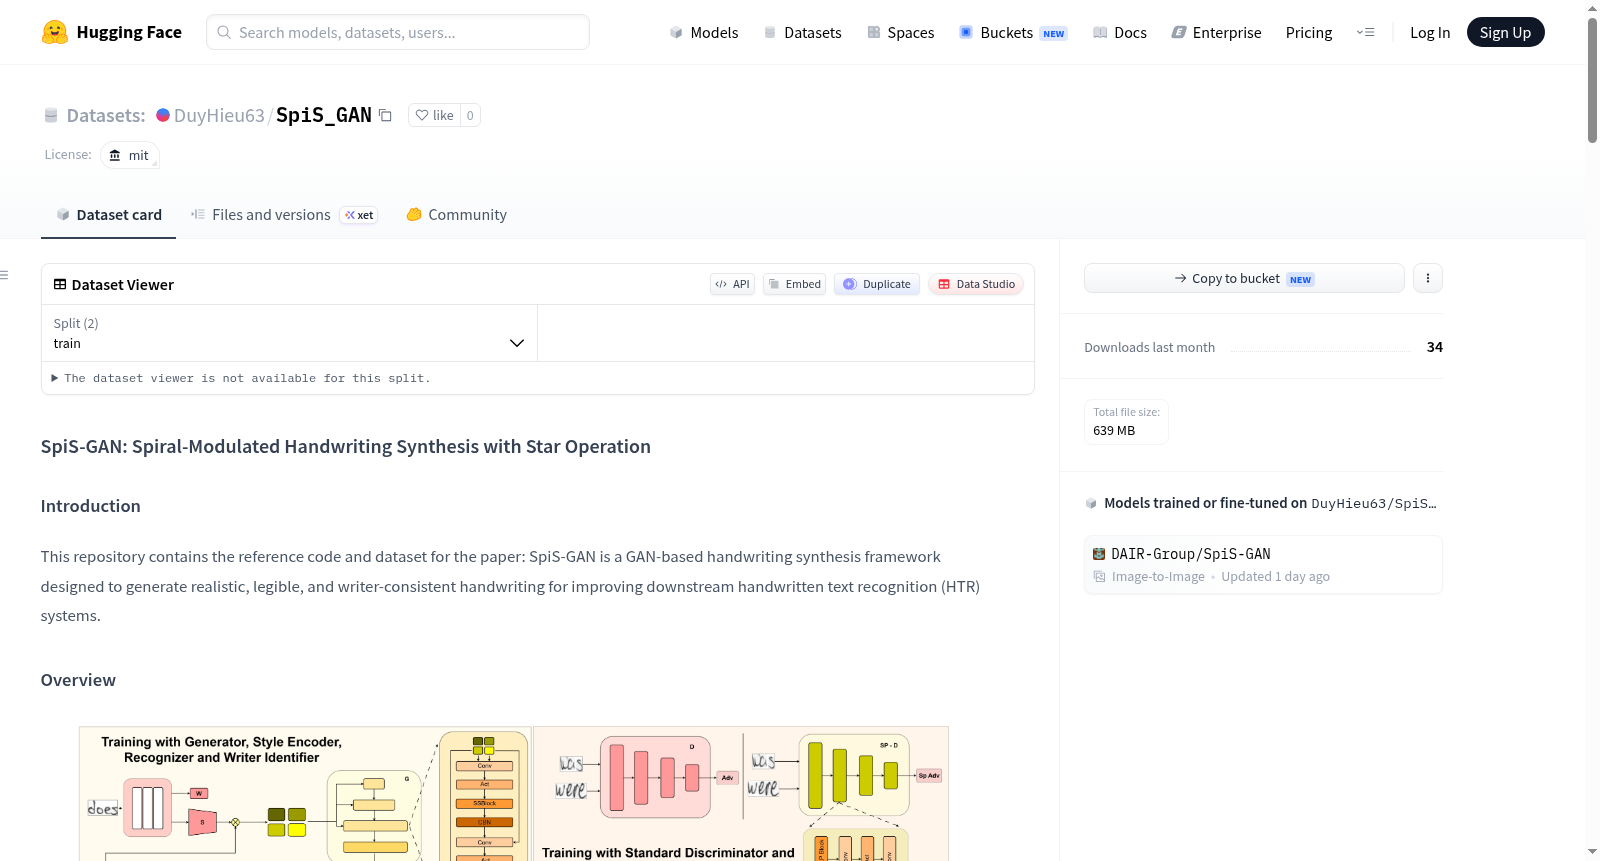Open the DAIR-Group/SpiS-GAN model card
The image size is (1600, 861).
point(1263,565)
